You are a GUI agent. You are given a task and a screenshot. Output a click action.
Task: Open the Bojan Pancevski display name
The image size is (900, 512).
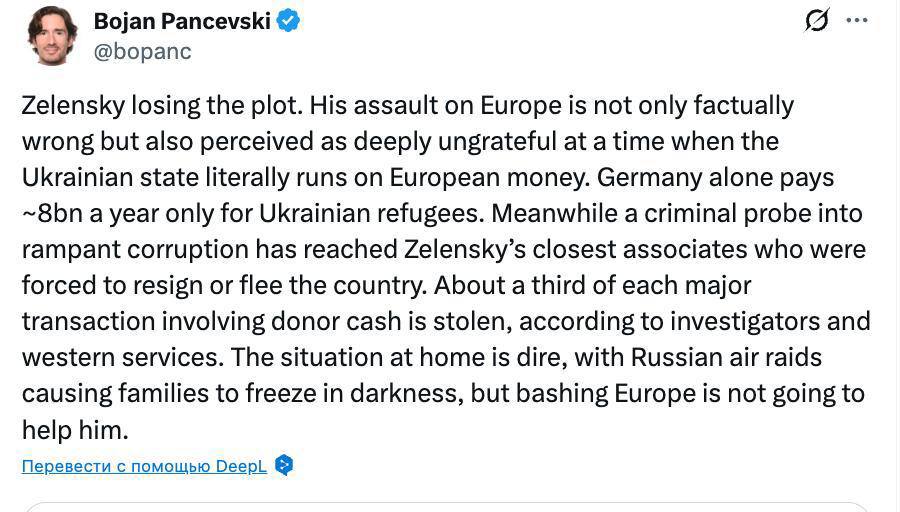click(x=182, y=21)
